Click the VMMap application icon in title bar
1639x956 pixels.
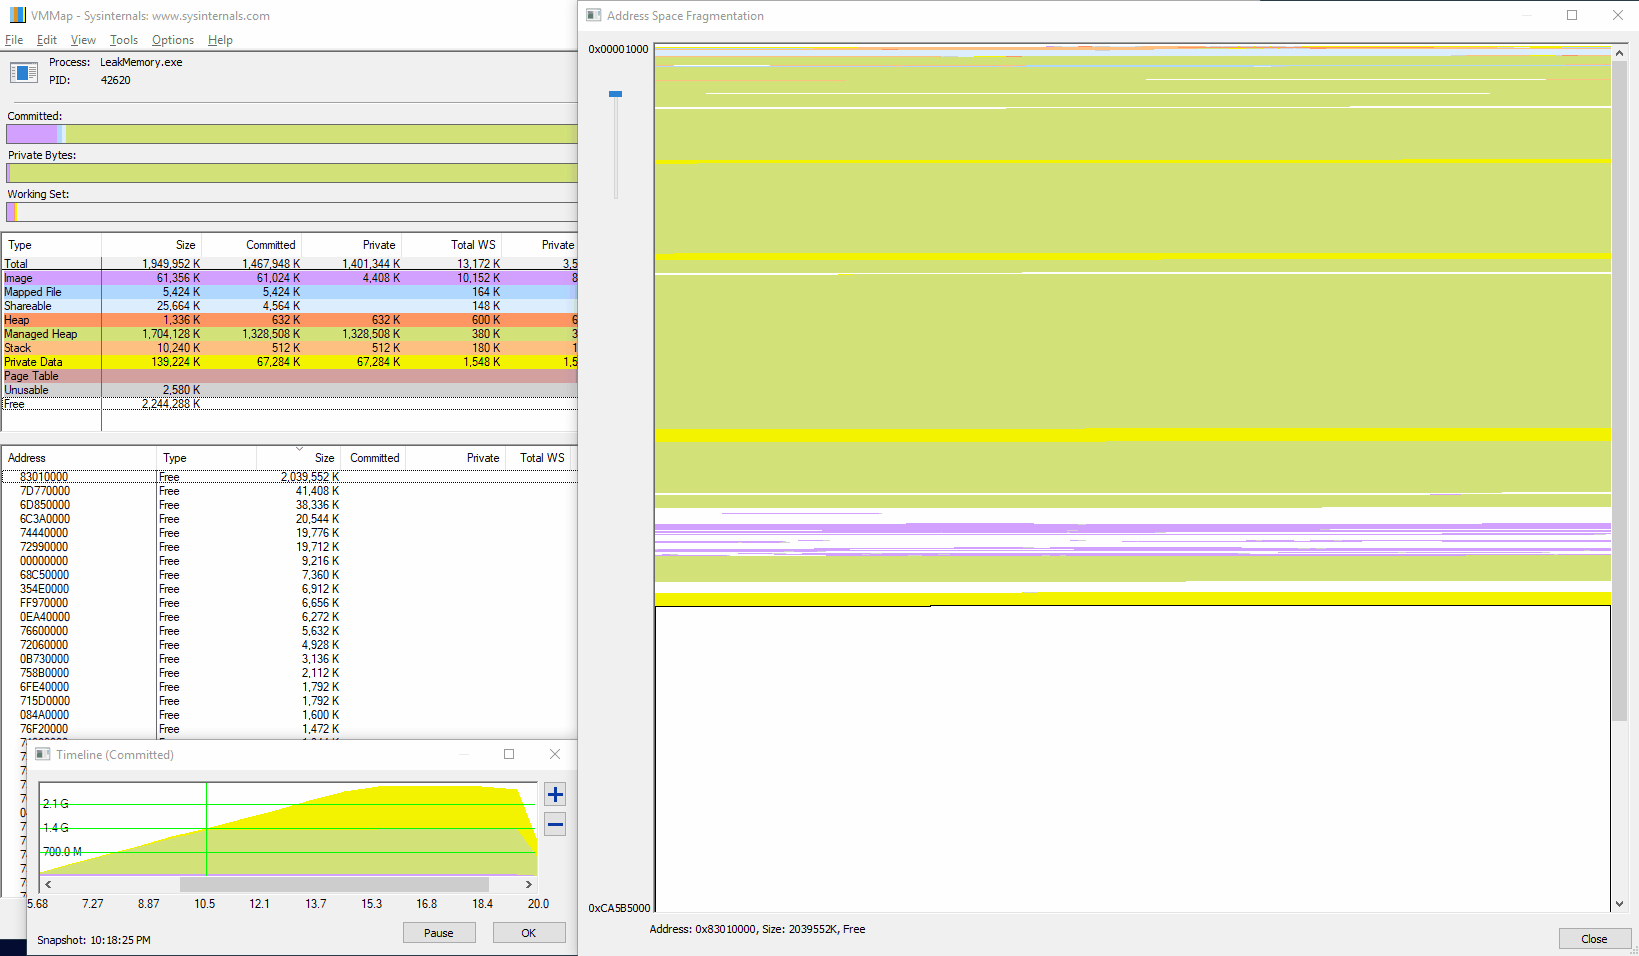click(x=17, y=16)
